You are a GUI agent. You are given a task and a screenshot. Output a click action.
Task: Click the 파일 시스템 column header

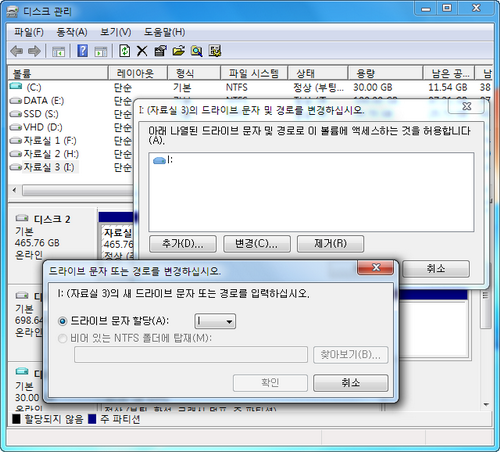pos(254,73)
